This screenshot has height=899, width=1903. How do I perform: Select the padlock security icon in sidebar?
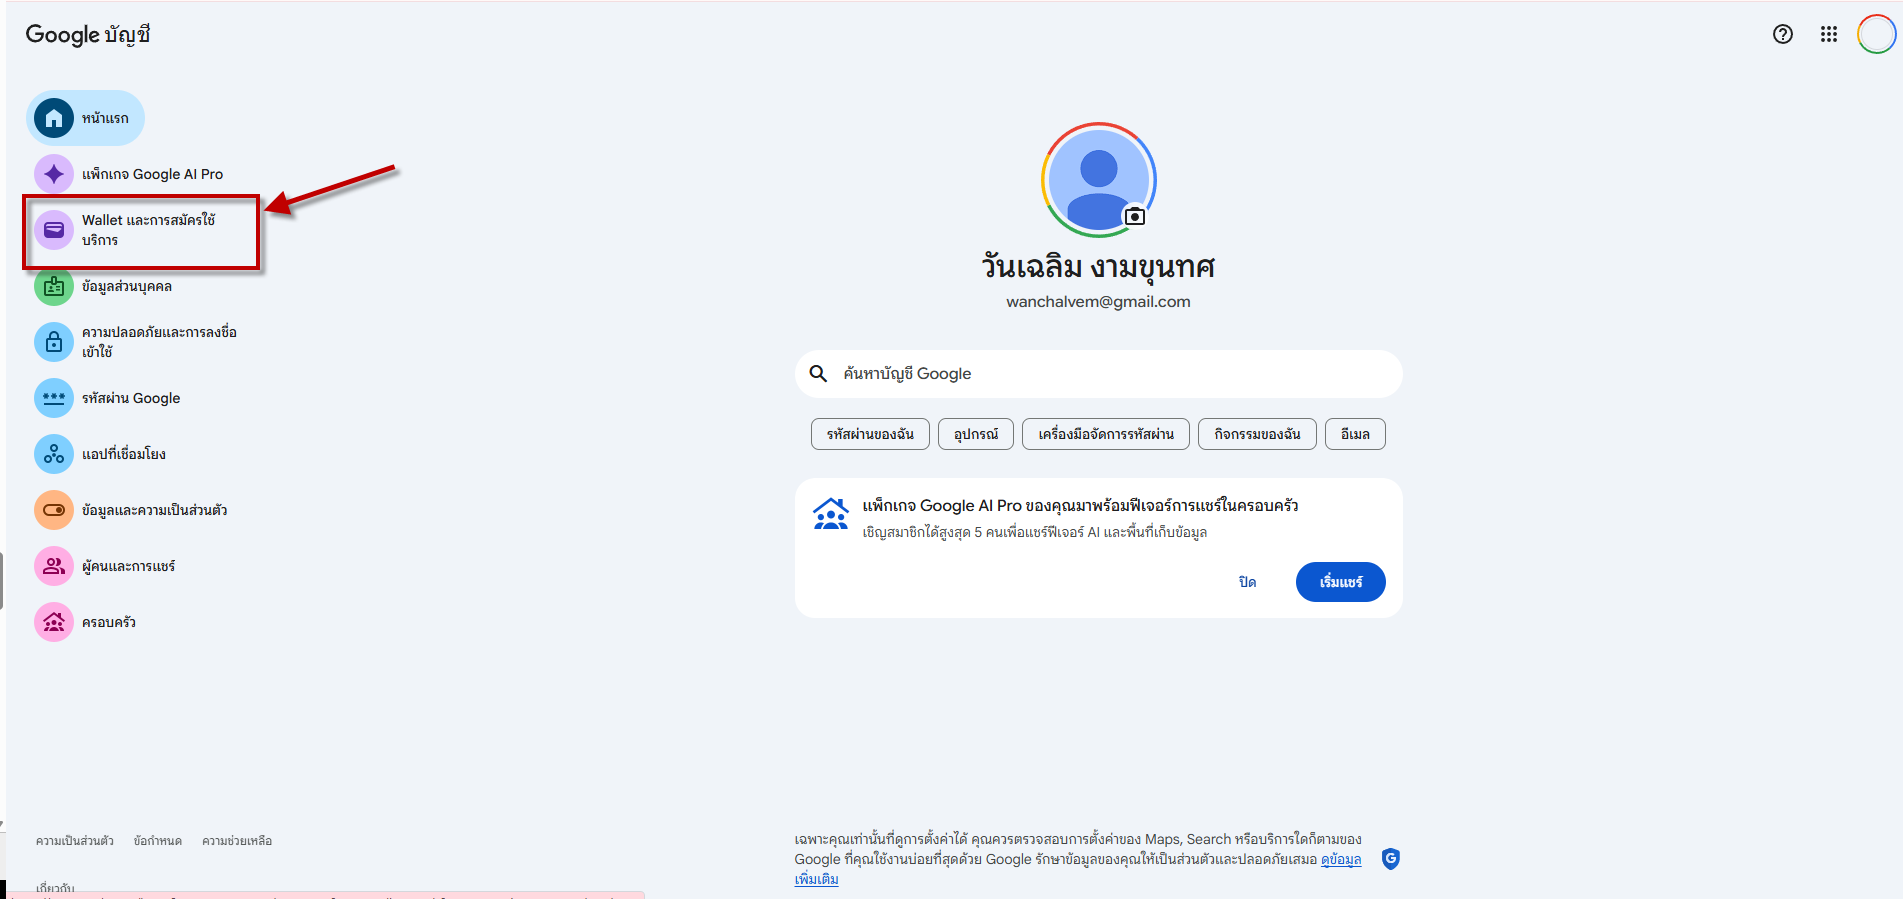click(x=54, y=342)
